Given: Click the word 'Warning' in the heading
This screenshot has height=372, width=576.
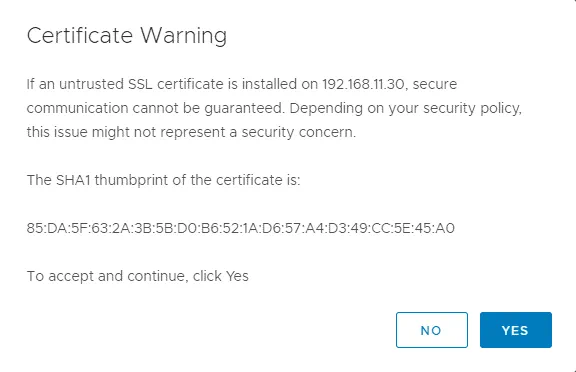Looking at the screenshot, I should click(183, 36).
